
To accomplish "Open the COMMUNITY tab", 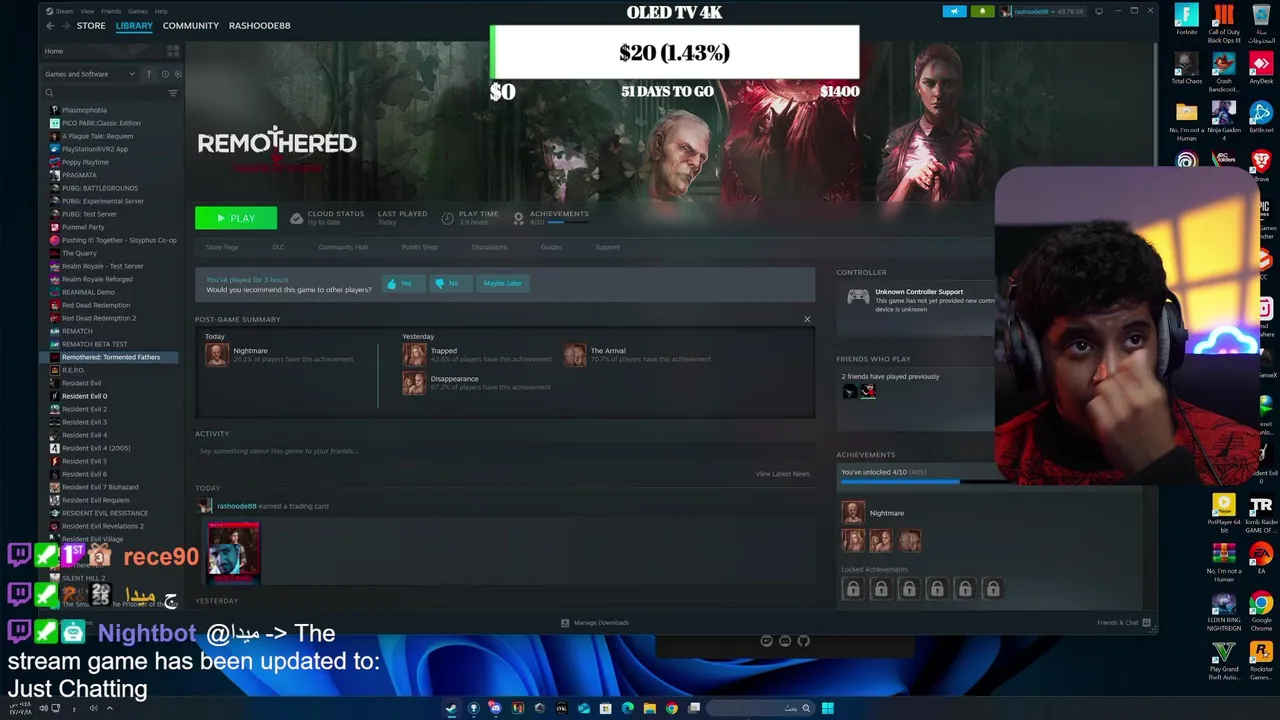I will [190, 25].
